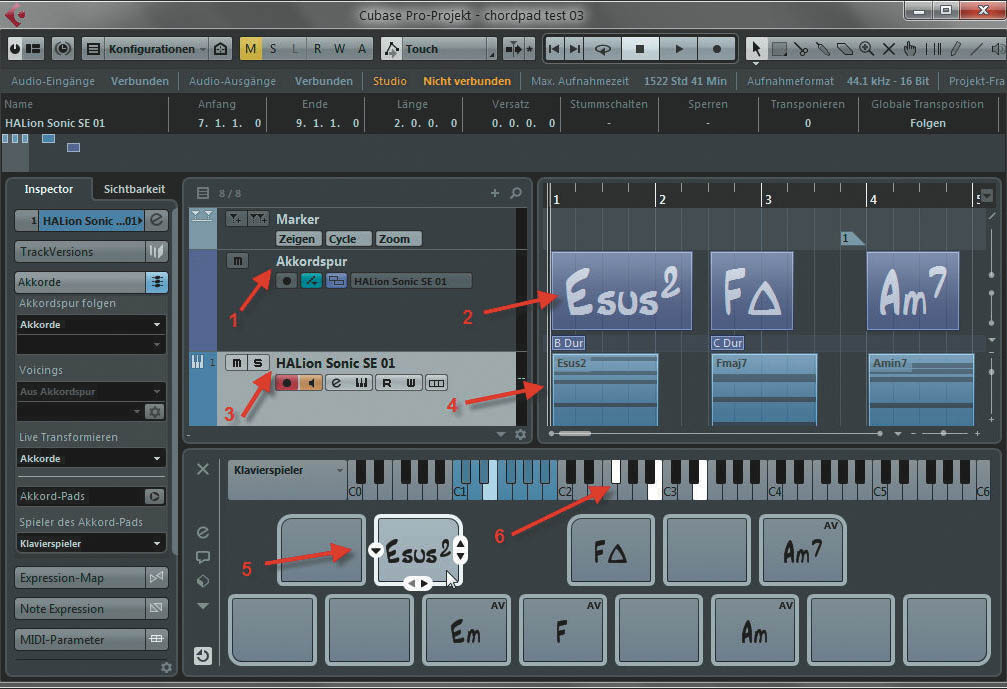The image size is (1007, 689).
Task: Open Live Transformieren Akkorde dropdown
Action: click(x=91, y=458)
